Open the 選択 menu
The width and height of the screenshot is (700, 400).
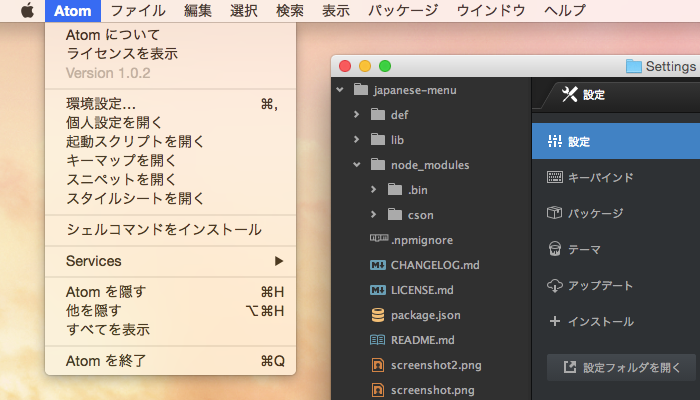pos(244,10)
